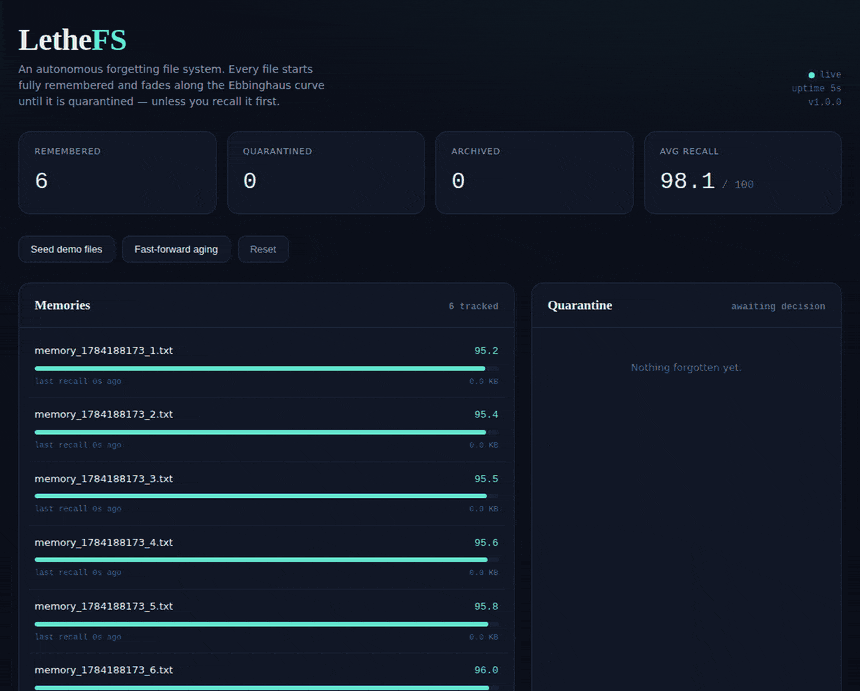Image resolution: width=860 pixels, height=691 pixels.
Task: Click the 'awaiting decision' label
Action: click(x=778, y=306)
